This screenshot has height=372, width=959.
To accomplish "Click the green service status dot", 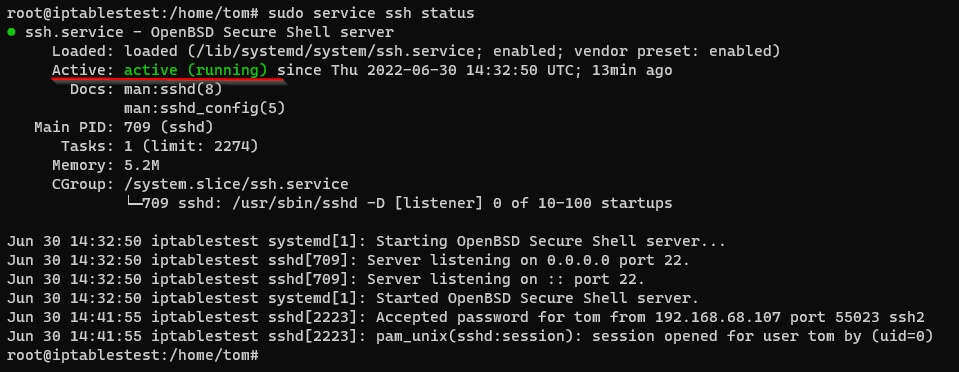I will point(12,32).
